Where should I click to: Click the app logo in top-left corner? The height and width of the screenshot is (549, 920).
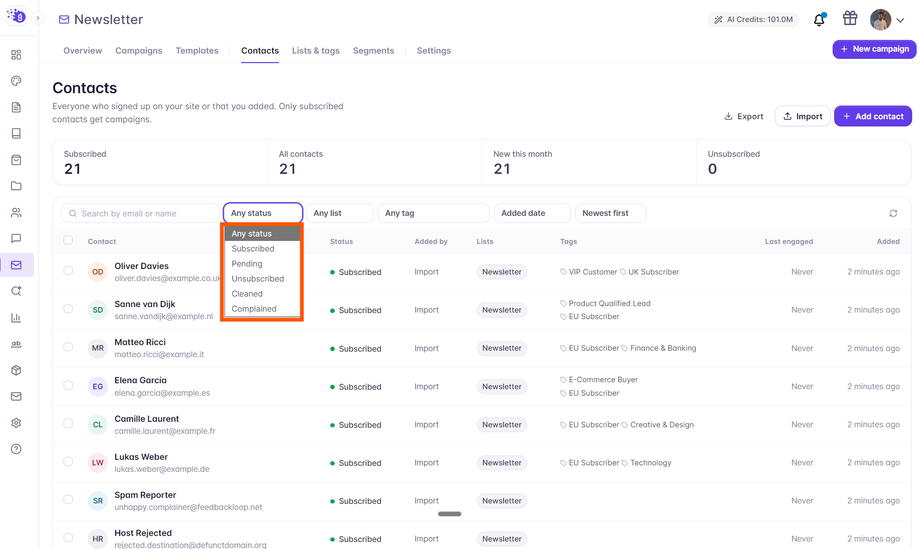coord(16,16)
